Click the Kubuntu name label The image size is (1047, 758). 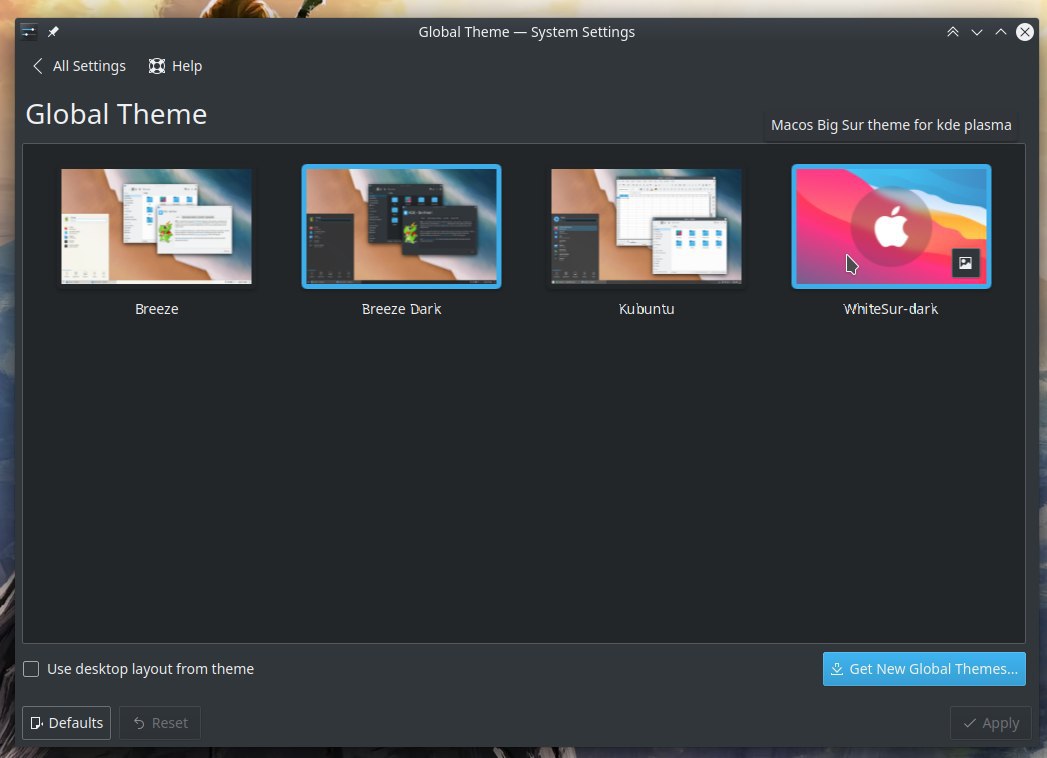pyautogui.click(x=646, y=309)
